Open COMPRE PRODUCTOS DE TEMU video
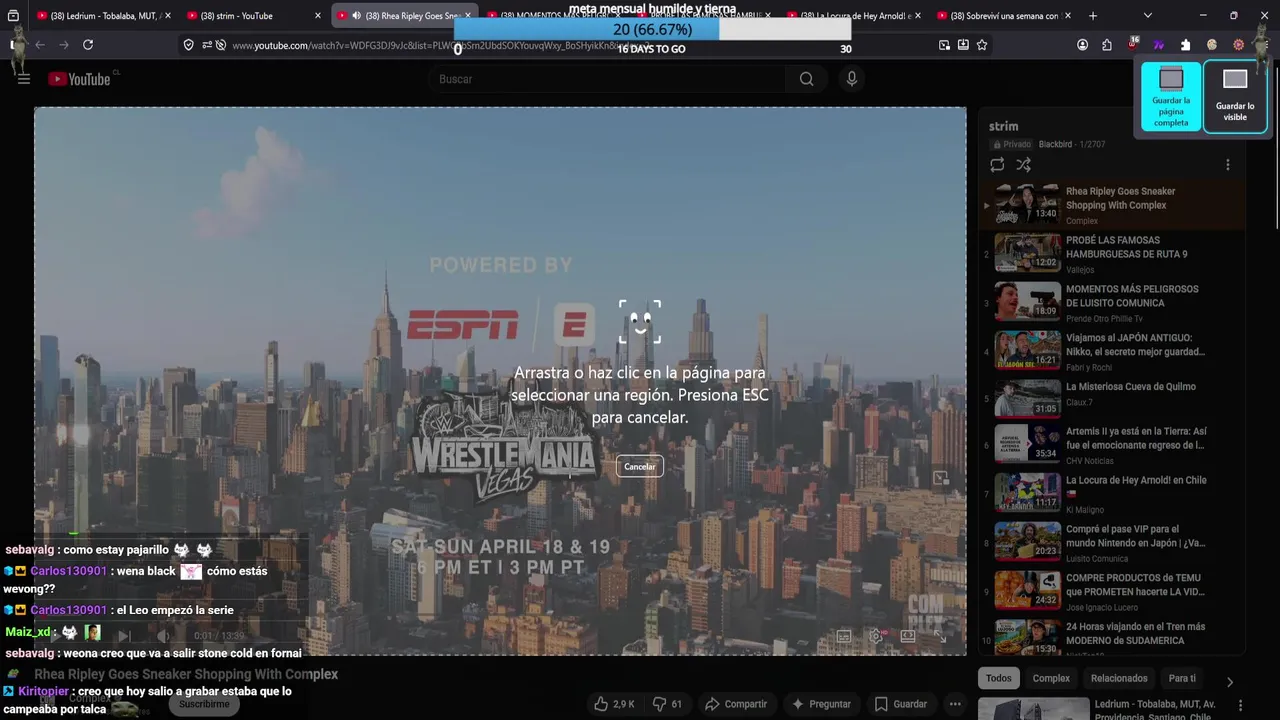This screenshot has width=1280, height=720. [x=1112, y=592]
